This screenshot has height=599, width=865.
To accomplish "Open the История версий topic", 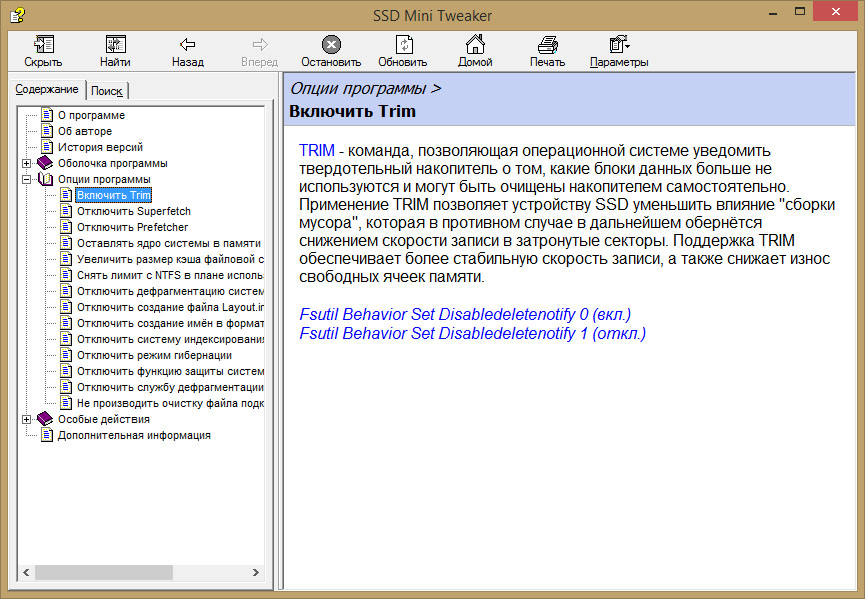I will [100, 147].
